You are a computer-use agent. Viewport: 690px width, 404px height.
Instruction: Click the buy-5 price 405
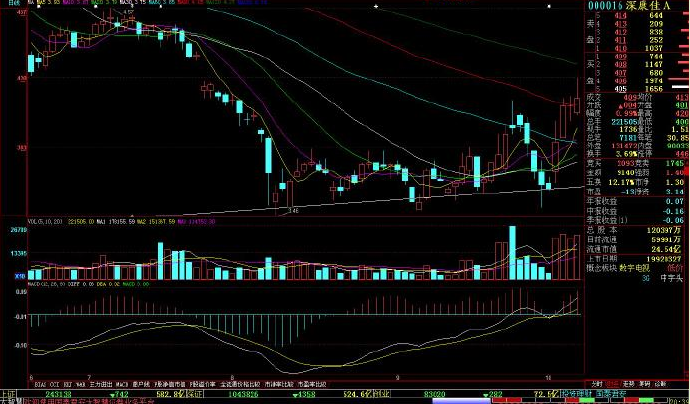[x=620, y=89]
